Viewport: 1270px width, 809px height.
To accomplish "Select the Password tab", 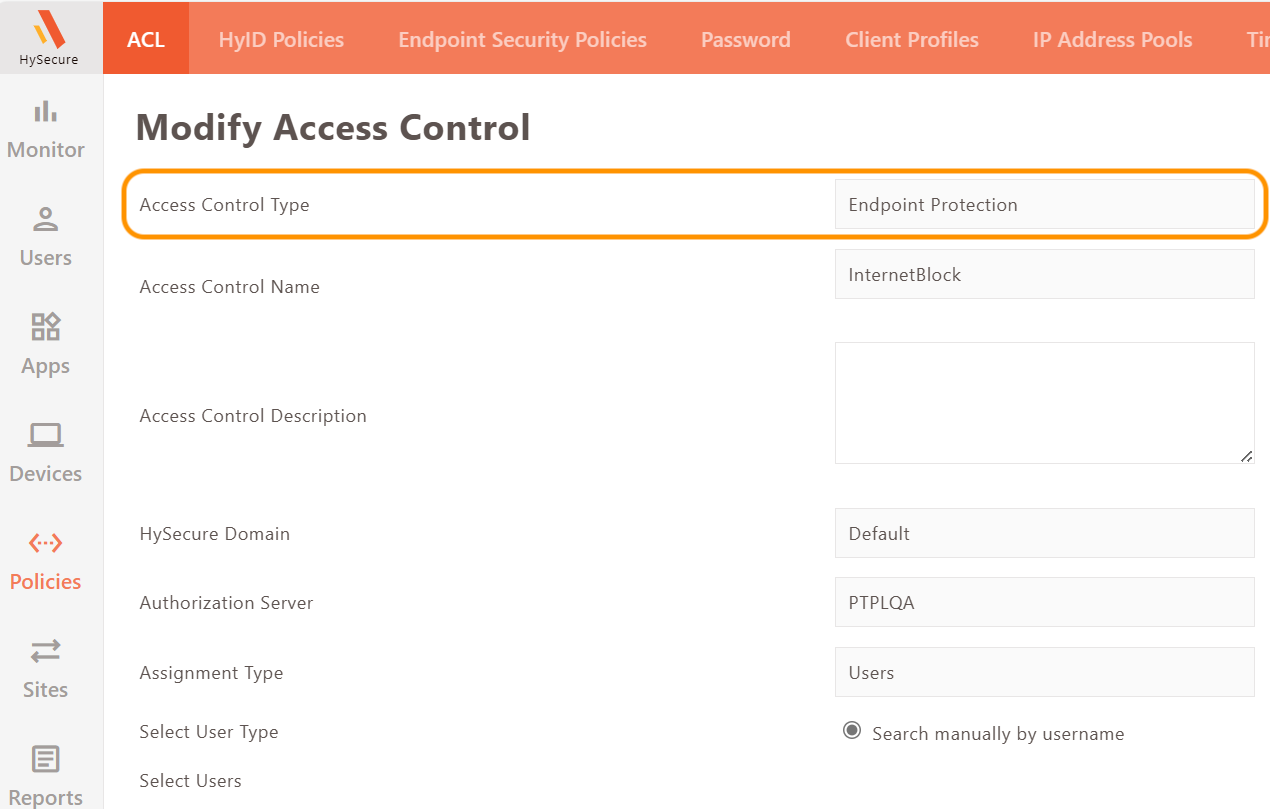I will [745, 40].
